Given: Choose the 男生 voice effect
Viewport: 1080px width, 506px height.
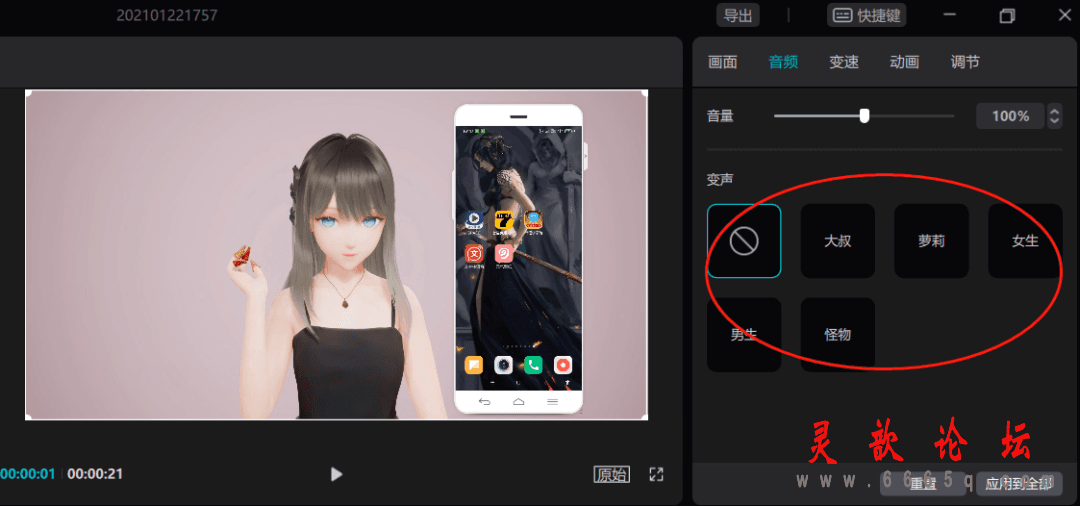Looking at the screenshot, I should click(x=744, y=335).
